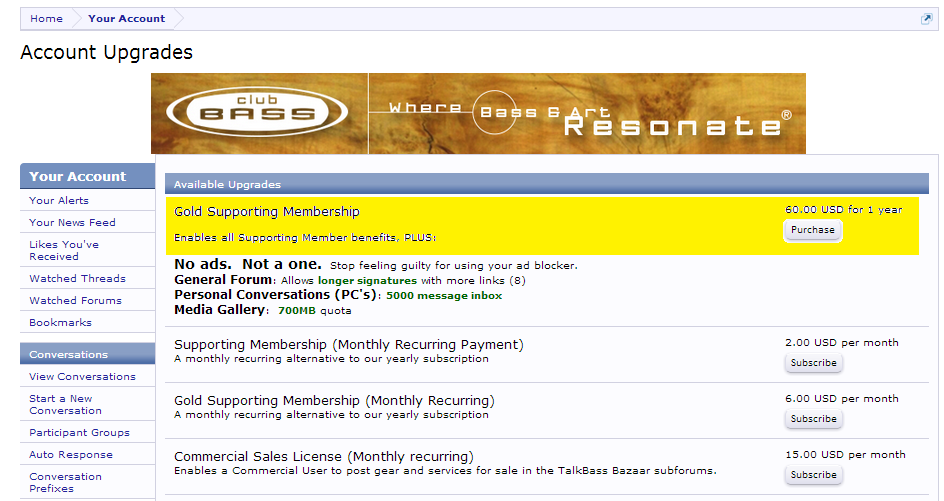Click the Account Upgrades page heading
Image resolution: width=944 pixels, height=501 pixels.
107,52
